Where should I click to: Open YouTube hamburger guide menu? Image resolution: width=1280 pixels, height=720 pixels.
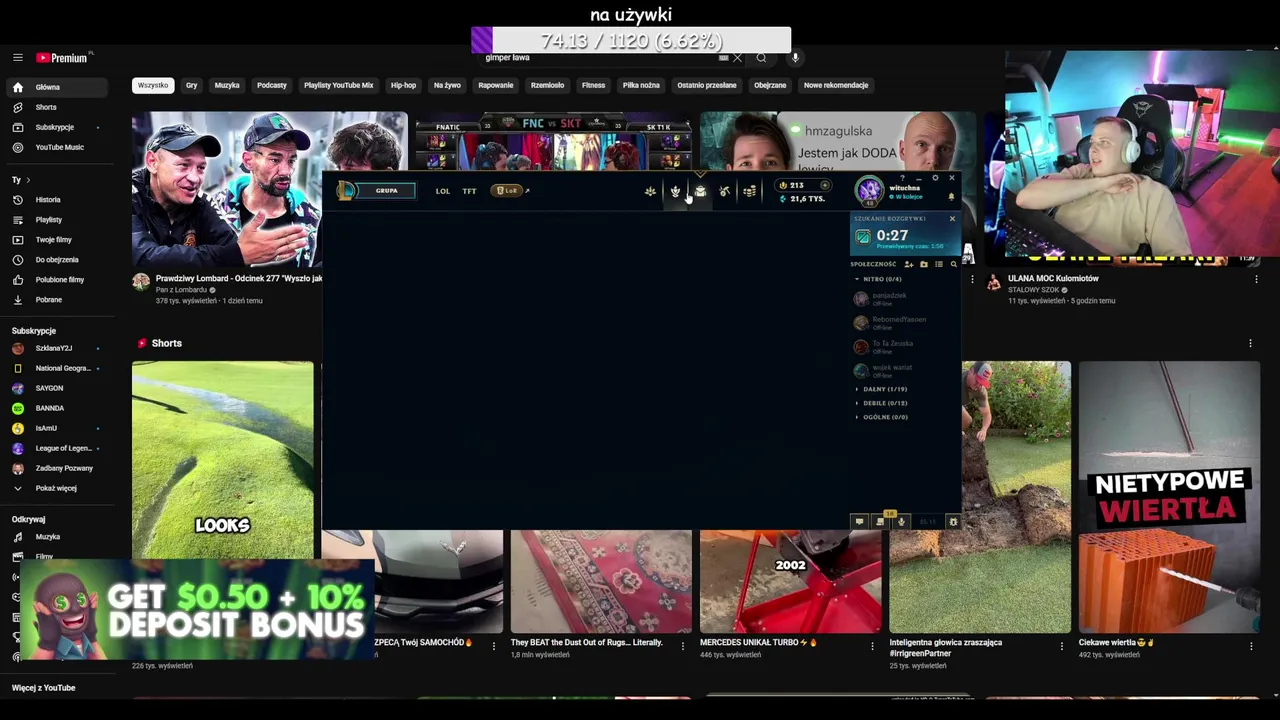click(17, 58)
